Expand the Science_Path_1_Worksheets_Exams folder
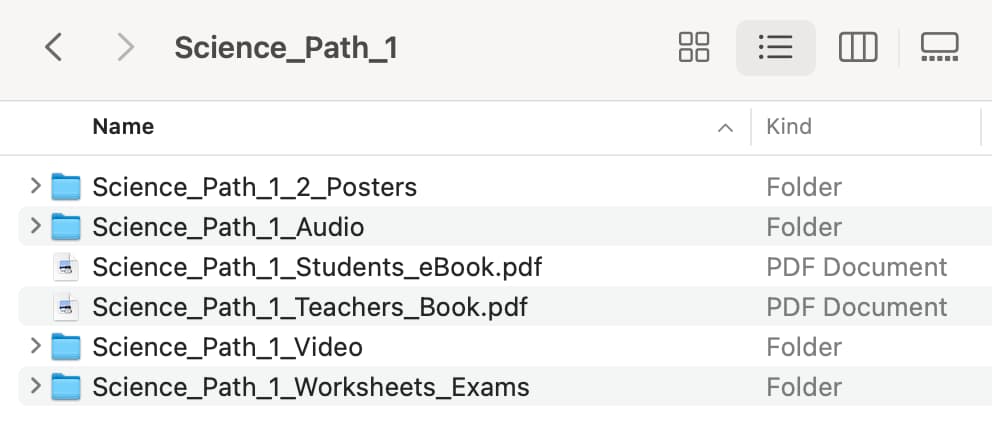The width and height of the screenshot is (992, 446). point(35,385)
